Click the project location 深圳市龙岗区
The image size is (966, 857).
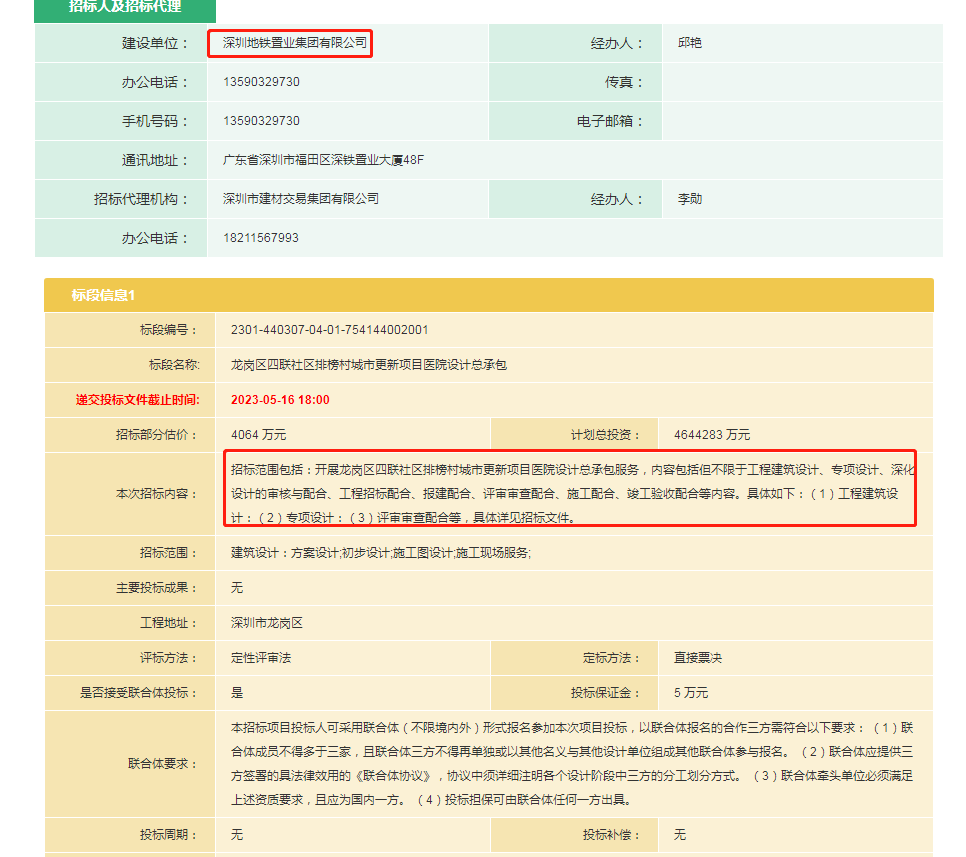(266, 623)
